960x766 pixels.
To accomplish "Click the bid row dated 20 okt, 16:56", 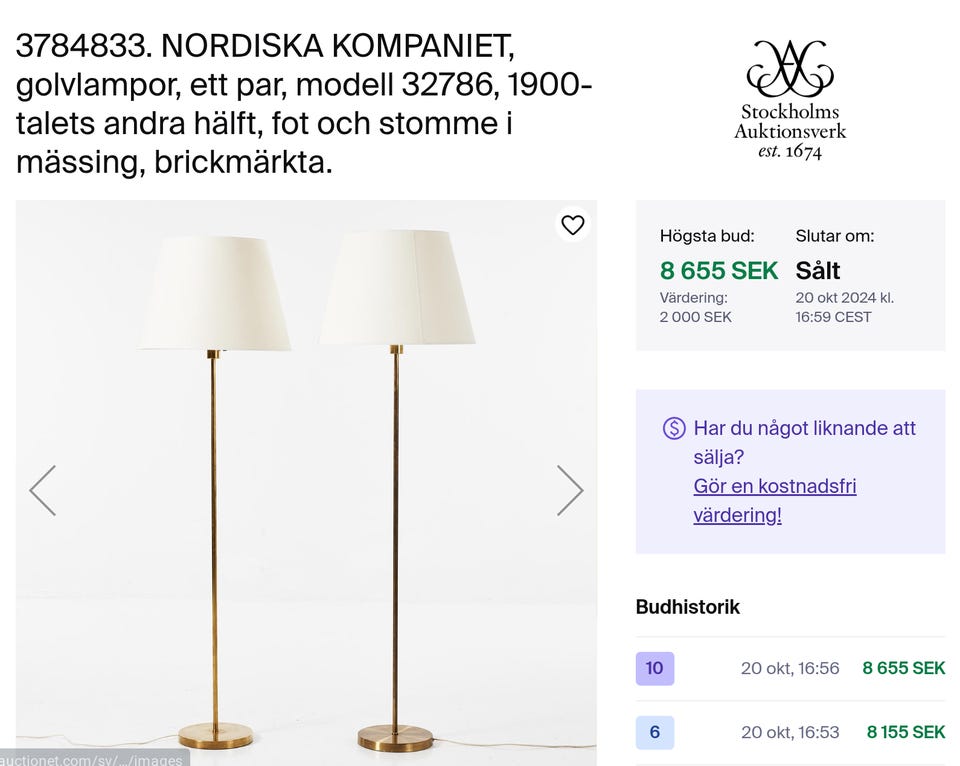I will (x=789, y=668).
